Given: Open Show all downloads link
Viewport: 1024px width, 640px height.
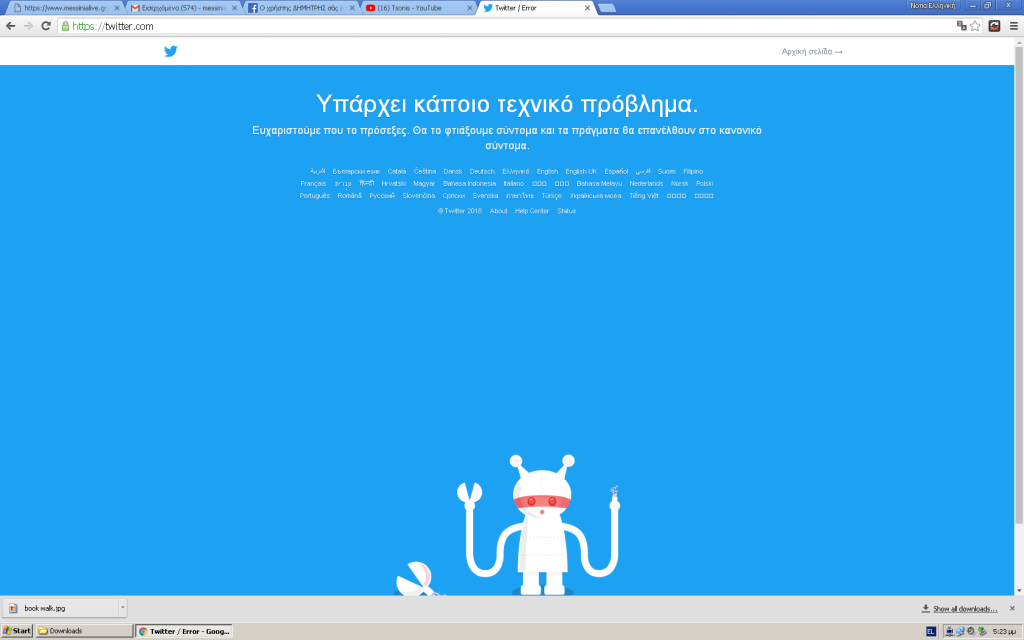Looking at the screenshot, I should (965, 609).
